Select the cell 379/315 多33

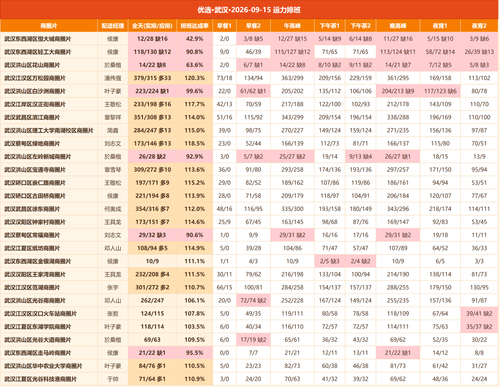152,78
